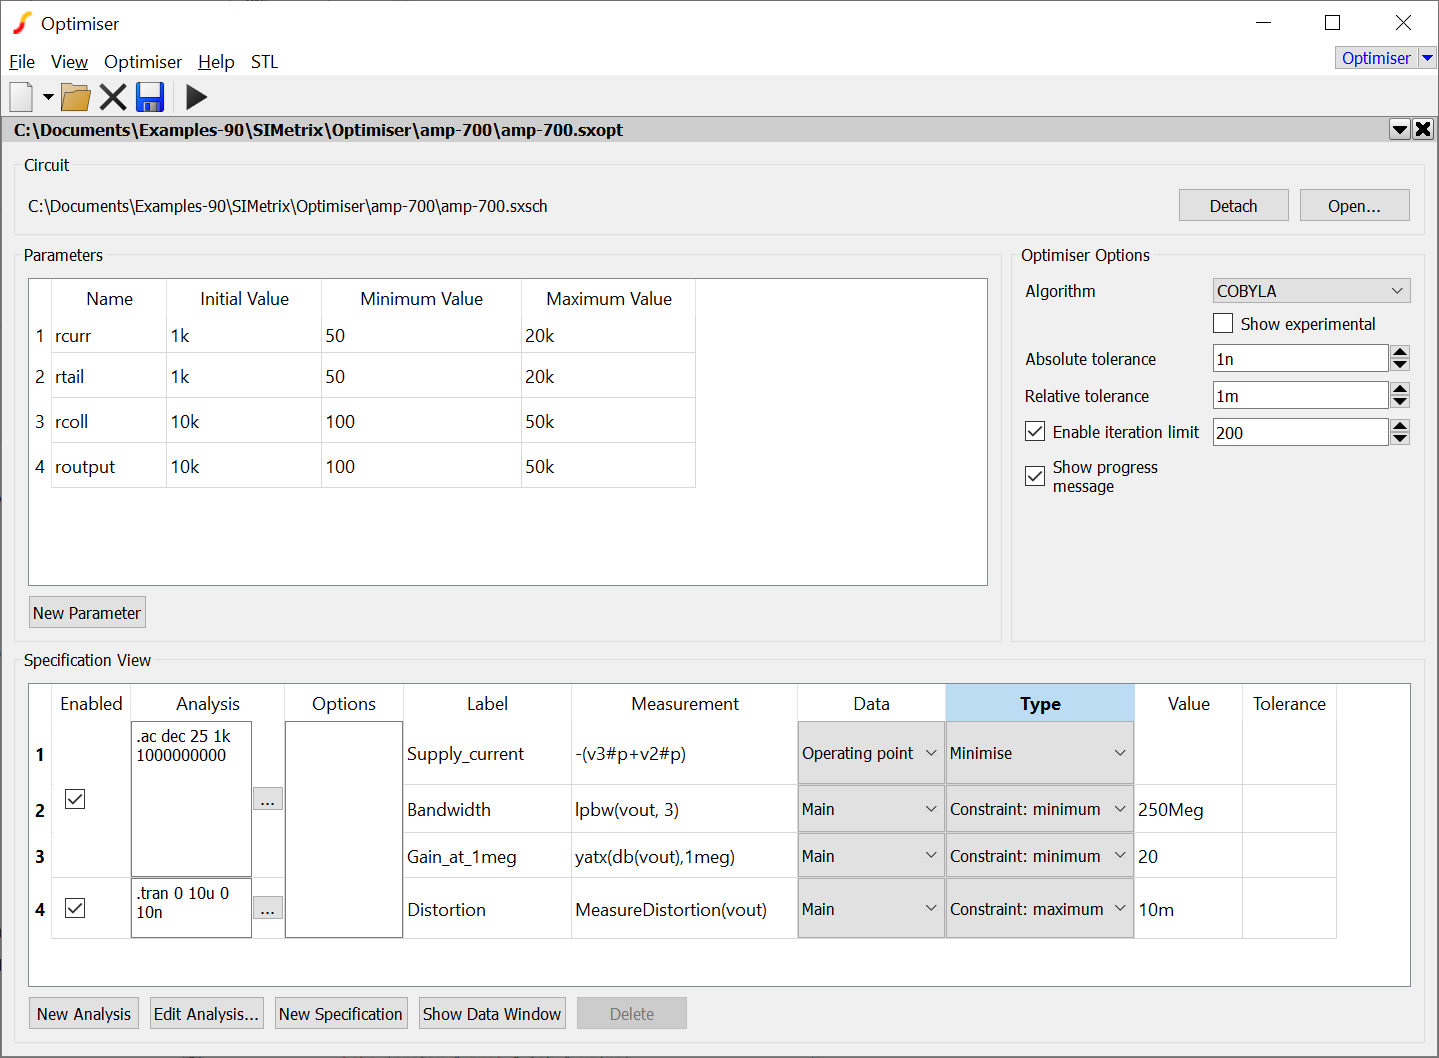1439x1058 pixels.
Task: Open the STL menu
Action: tap(264, 62)
